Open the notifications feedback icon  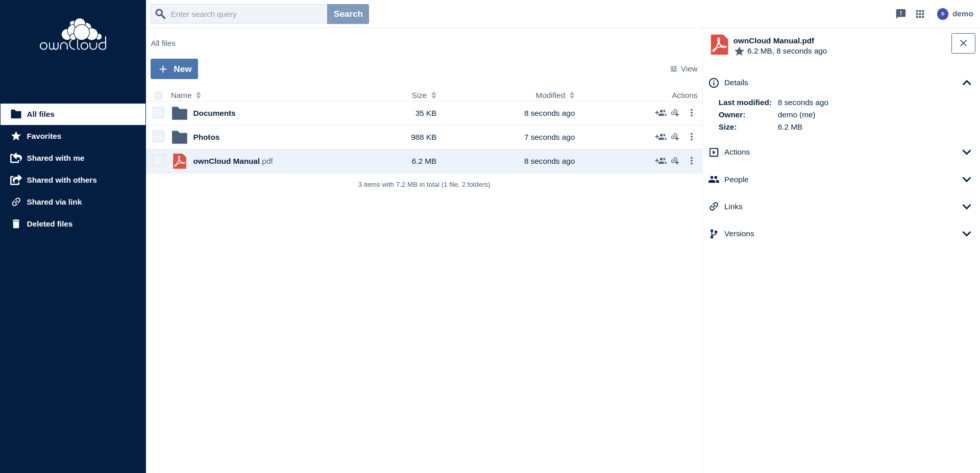click(901, 14)
